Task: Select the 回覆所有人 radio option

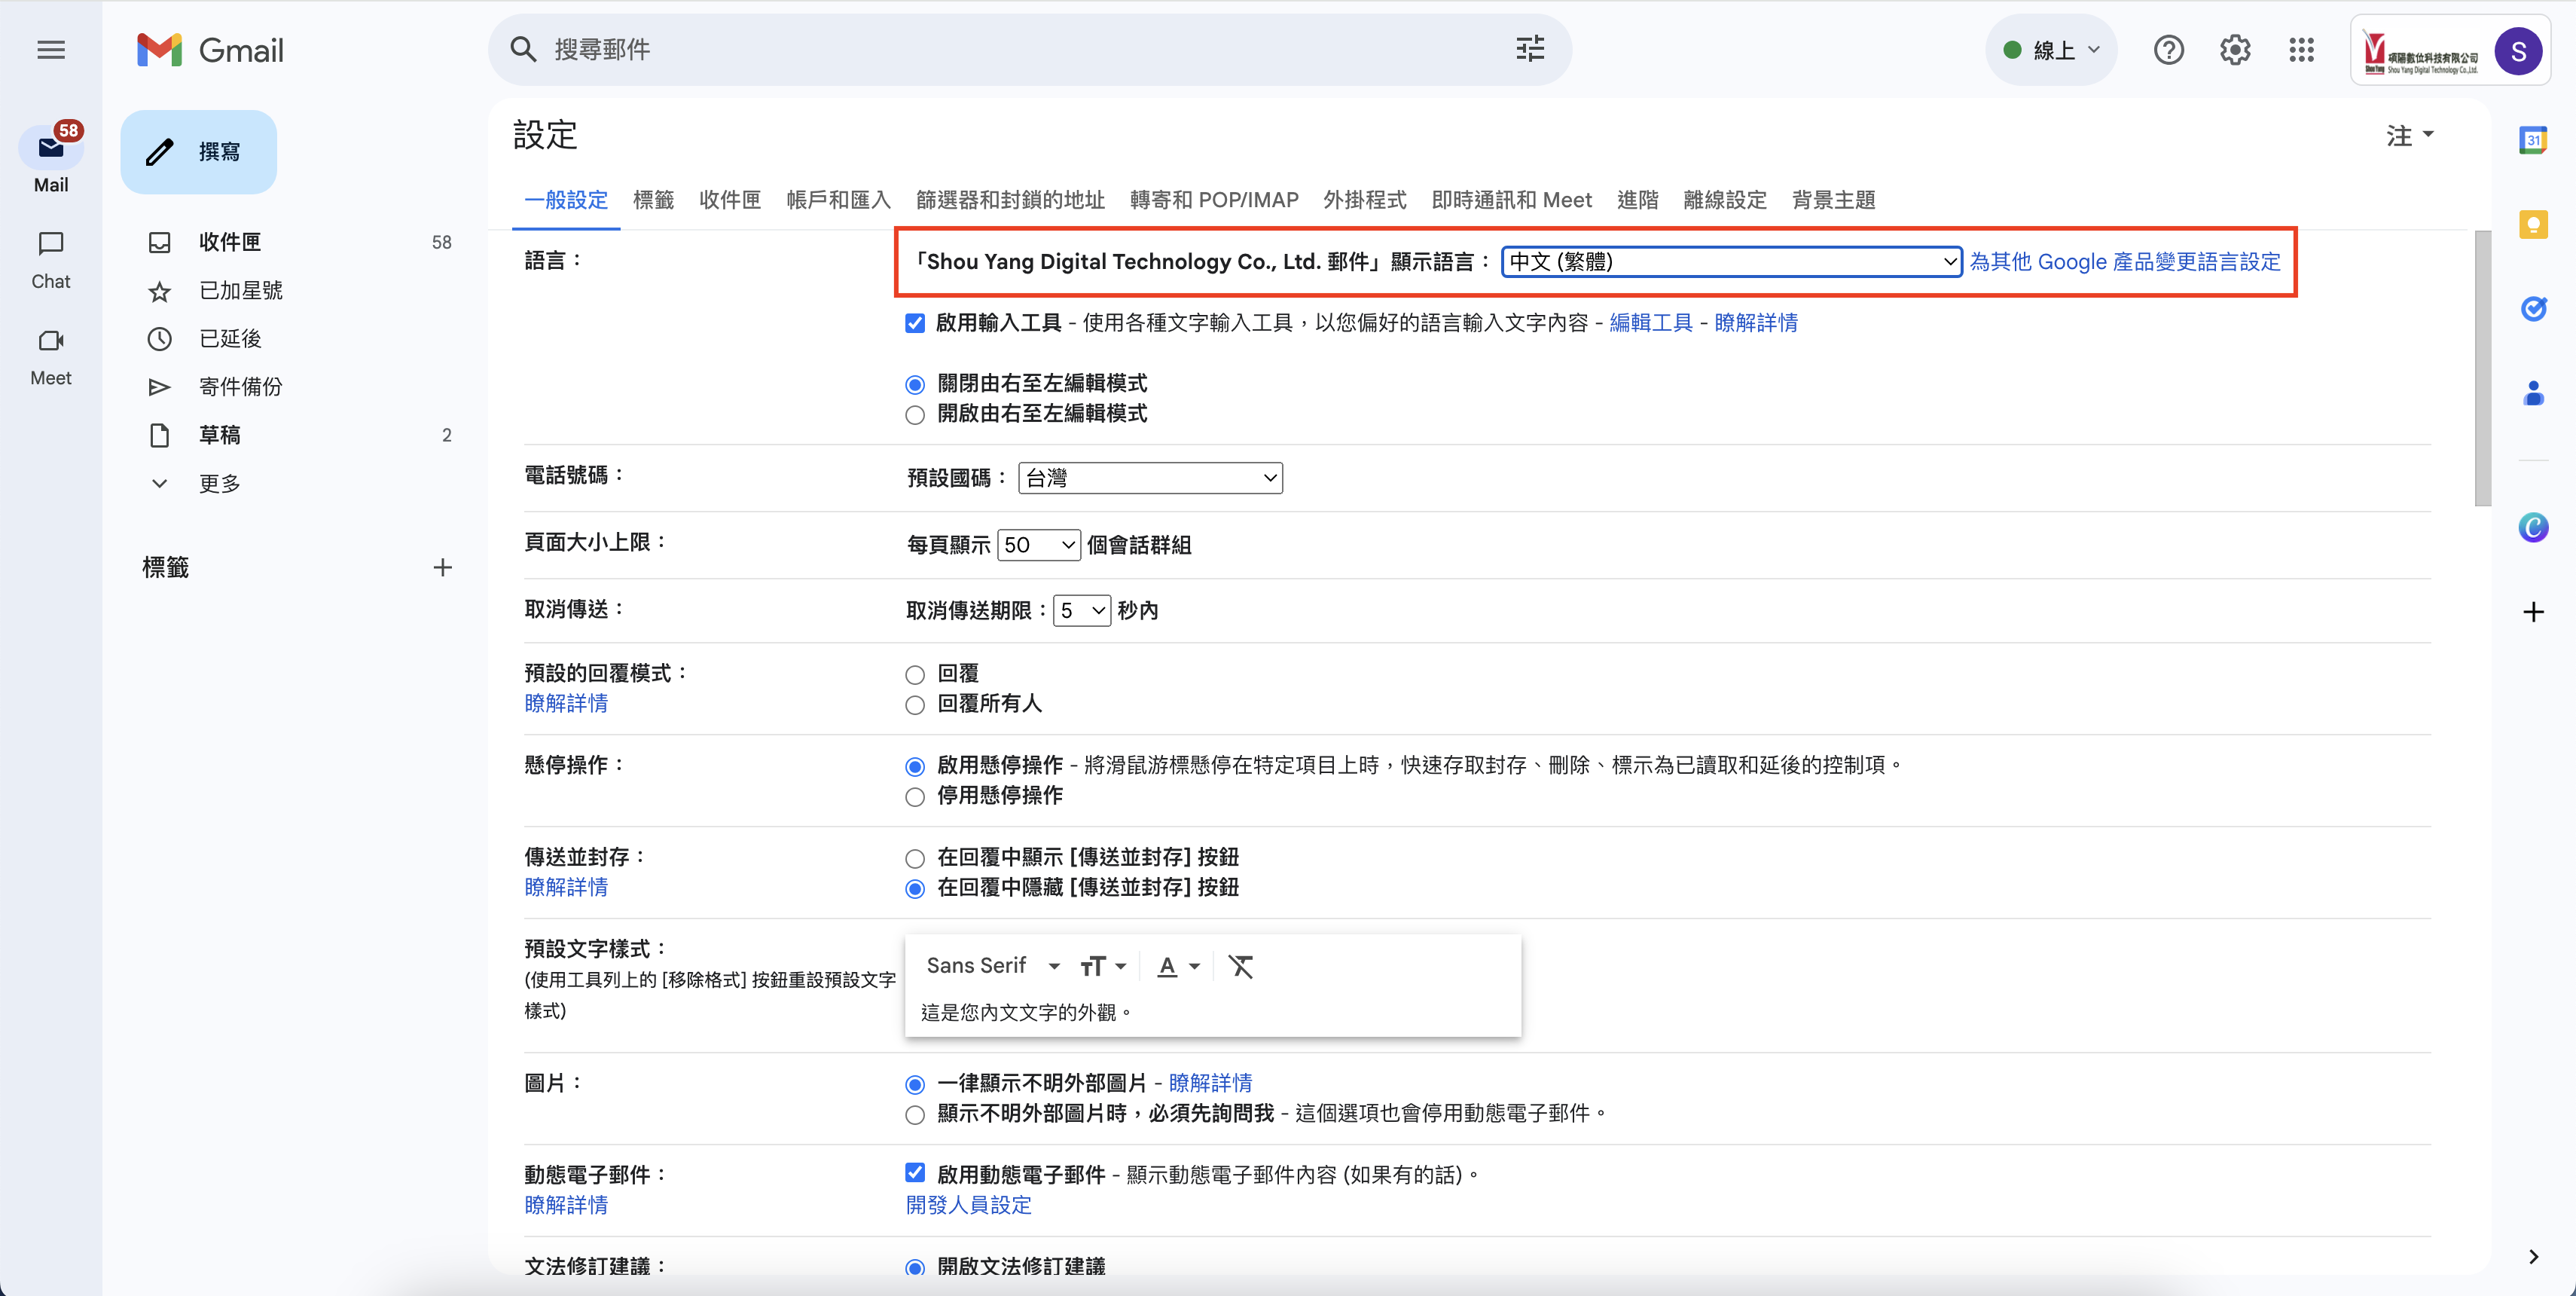Action: pos(914,705)
